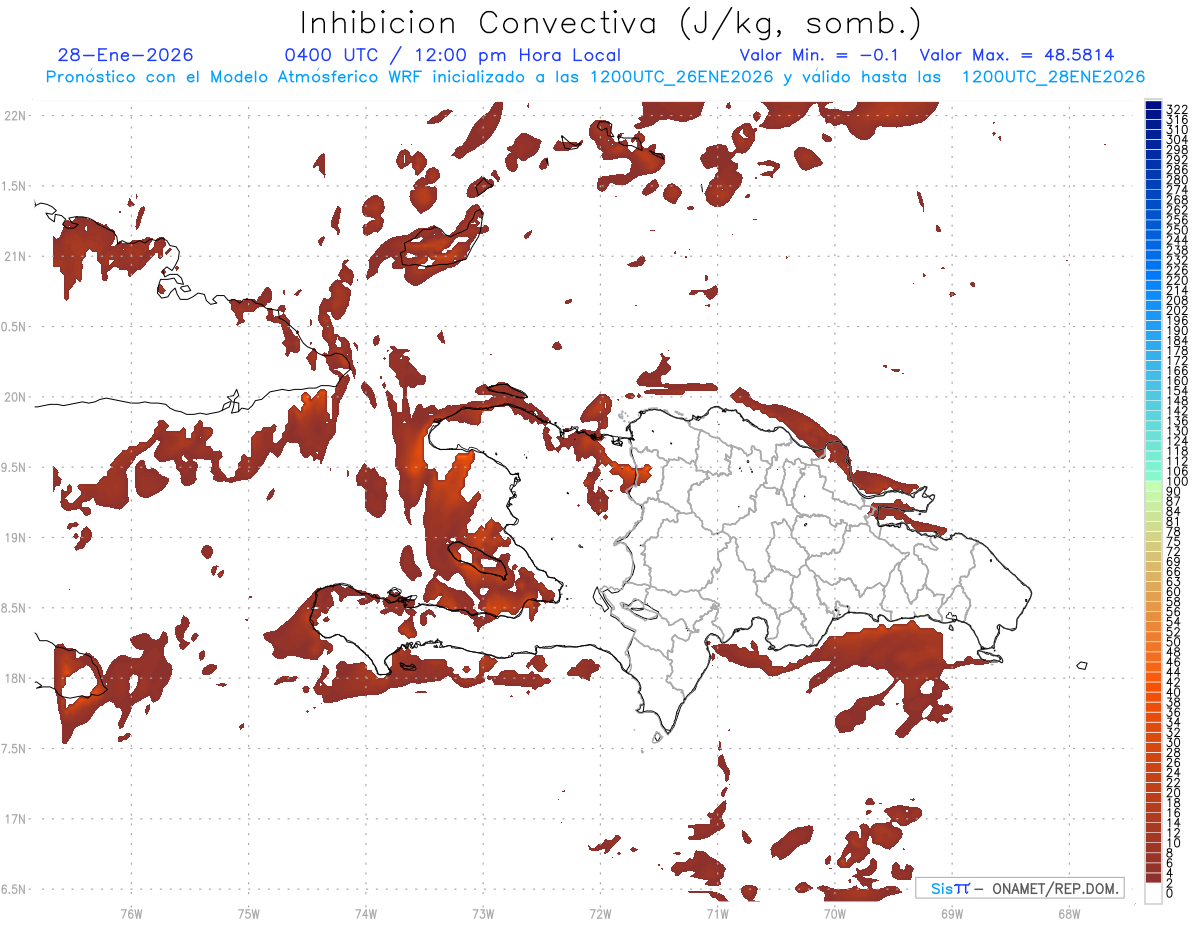Click the '322' colorbar value

[1176, 109]
